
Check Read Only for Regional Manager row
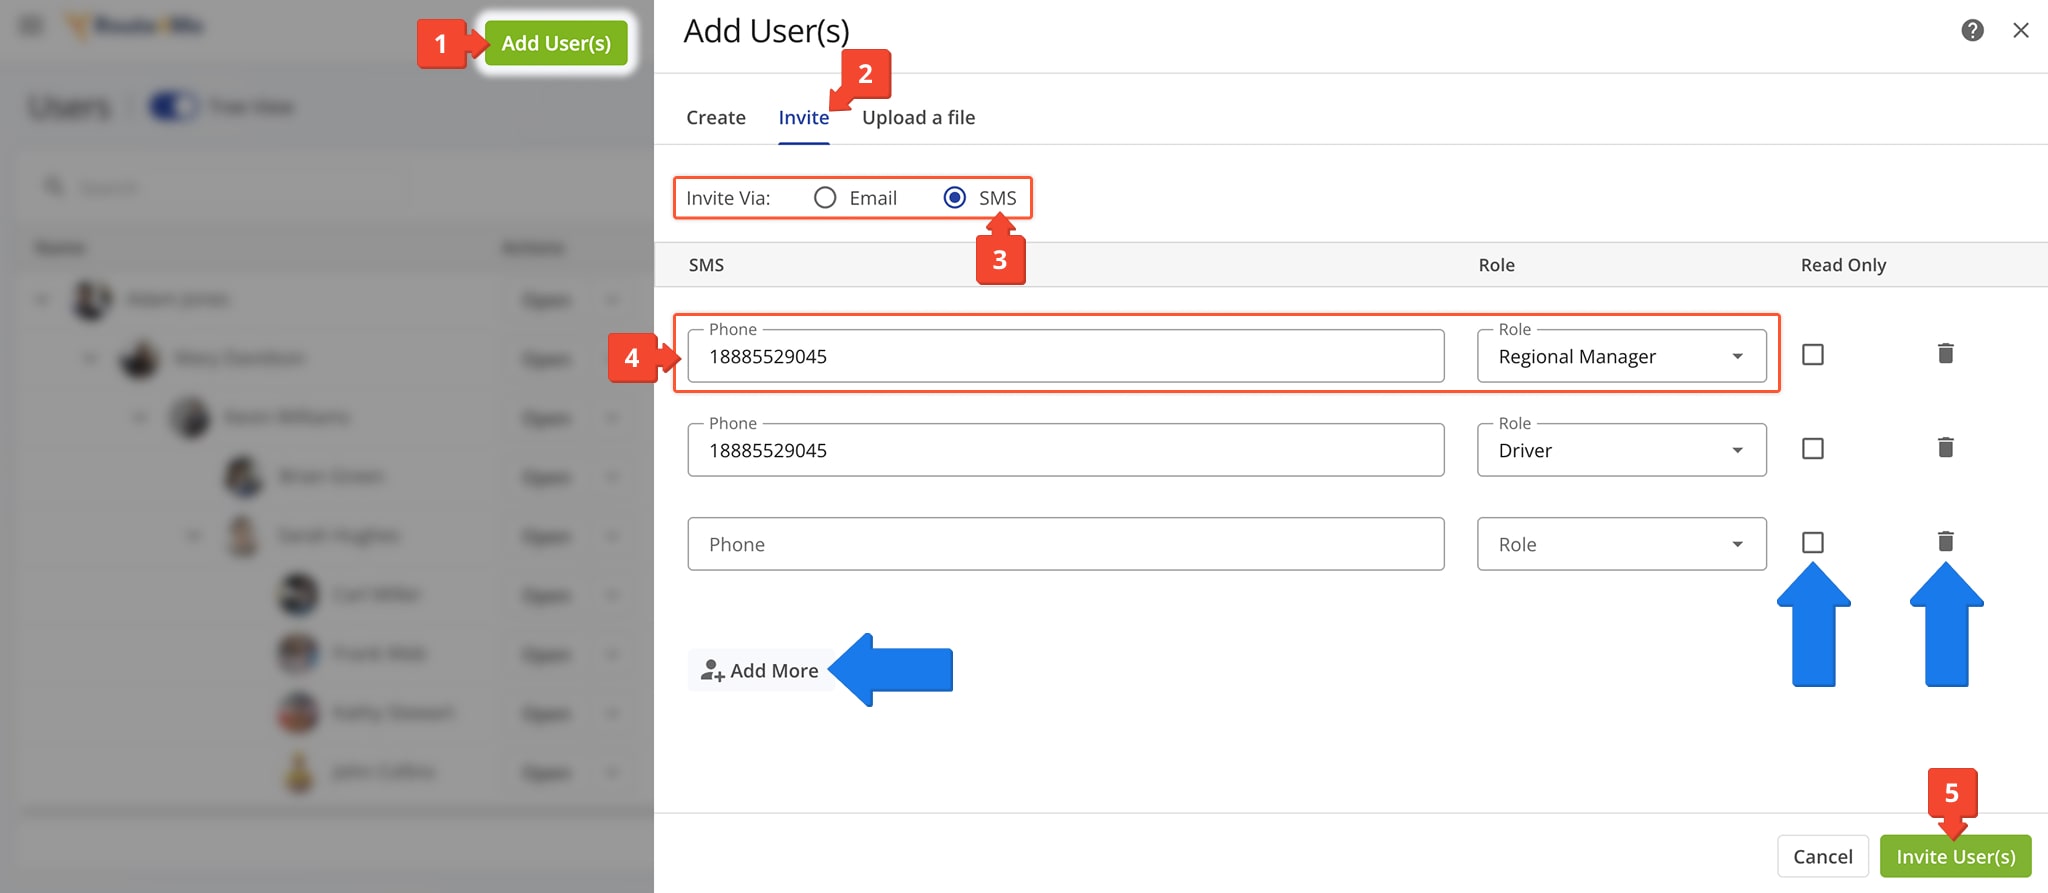tap(1813, 354)
